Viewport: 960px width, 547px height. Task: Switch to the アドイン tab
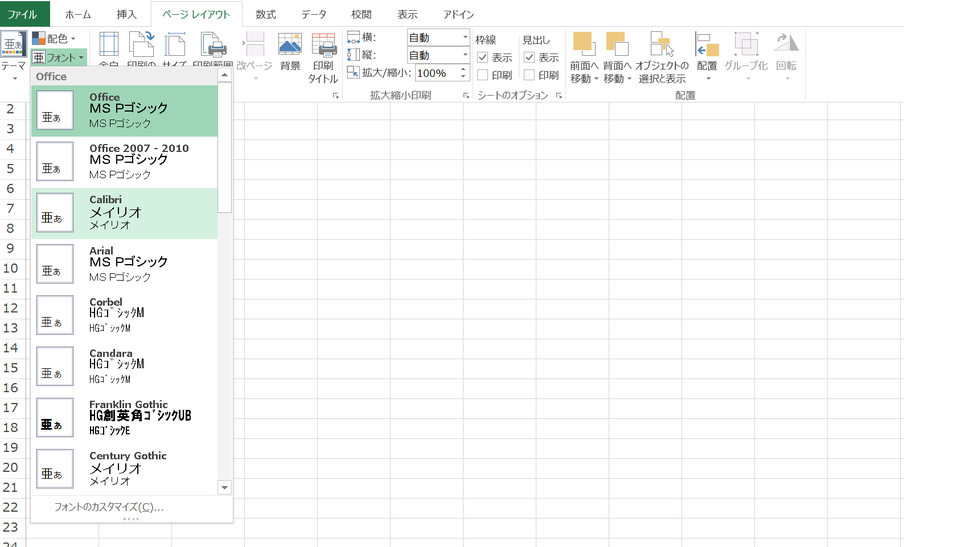pos(459,14)
